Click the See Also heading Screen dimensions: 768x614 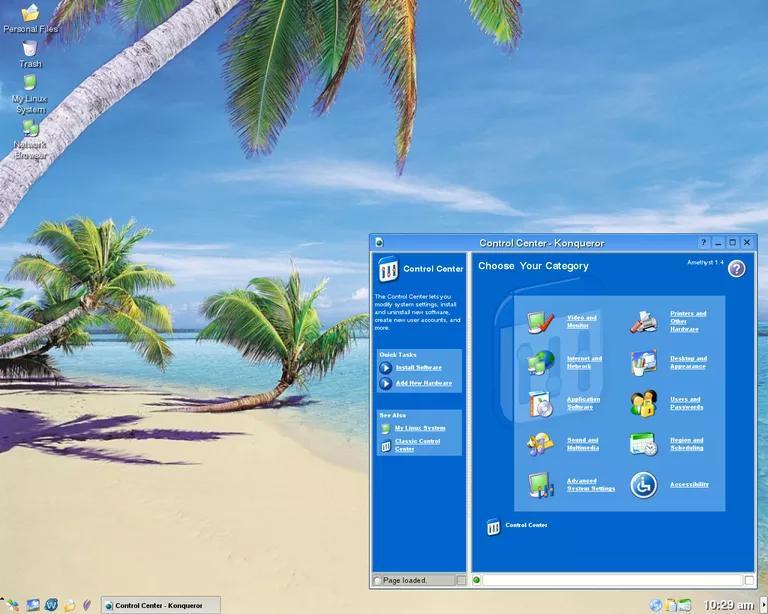(x=392, y=415)
